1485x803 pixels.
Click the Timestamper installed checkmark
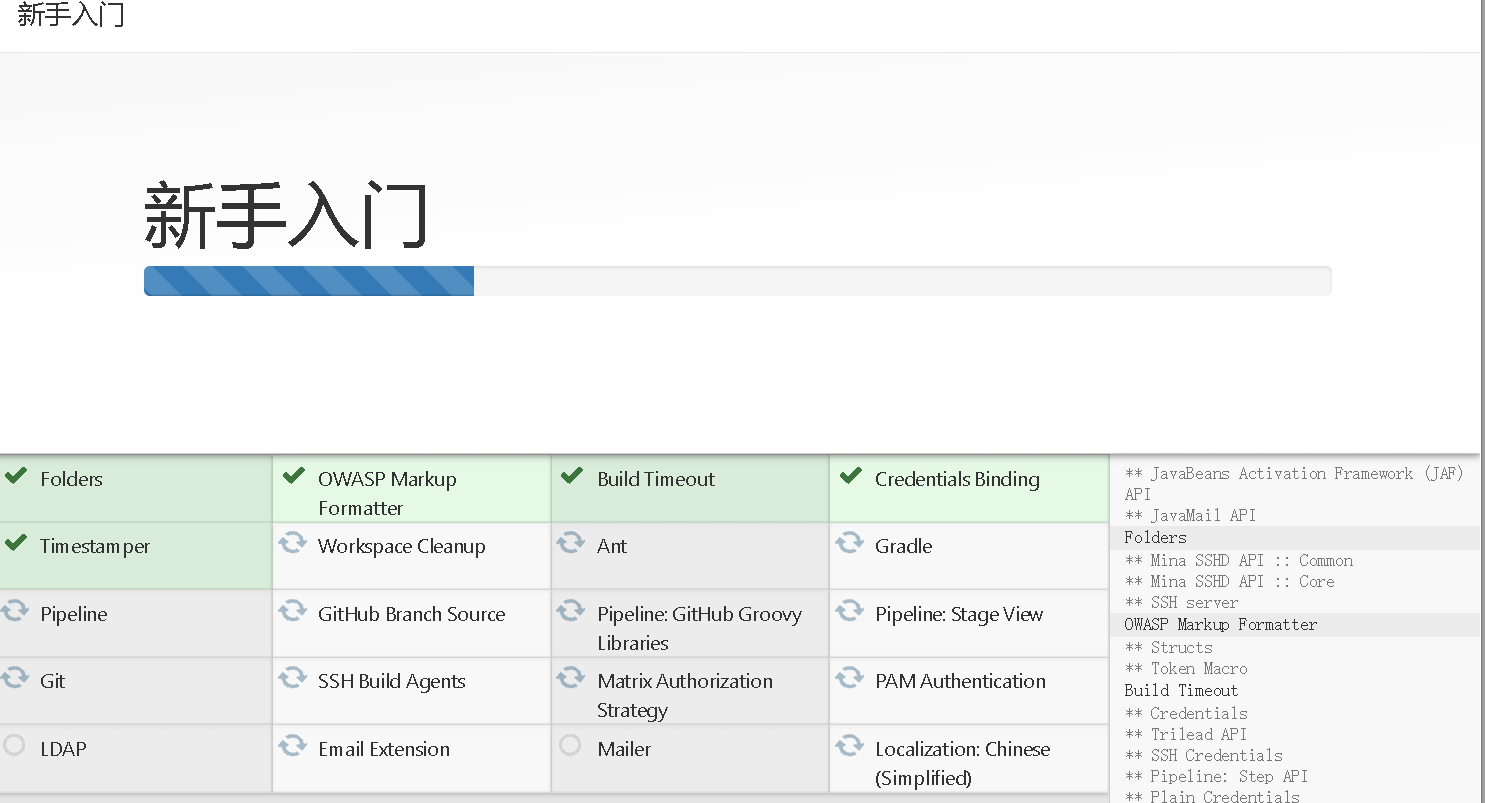15,543
